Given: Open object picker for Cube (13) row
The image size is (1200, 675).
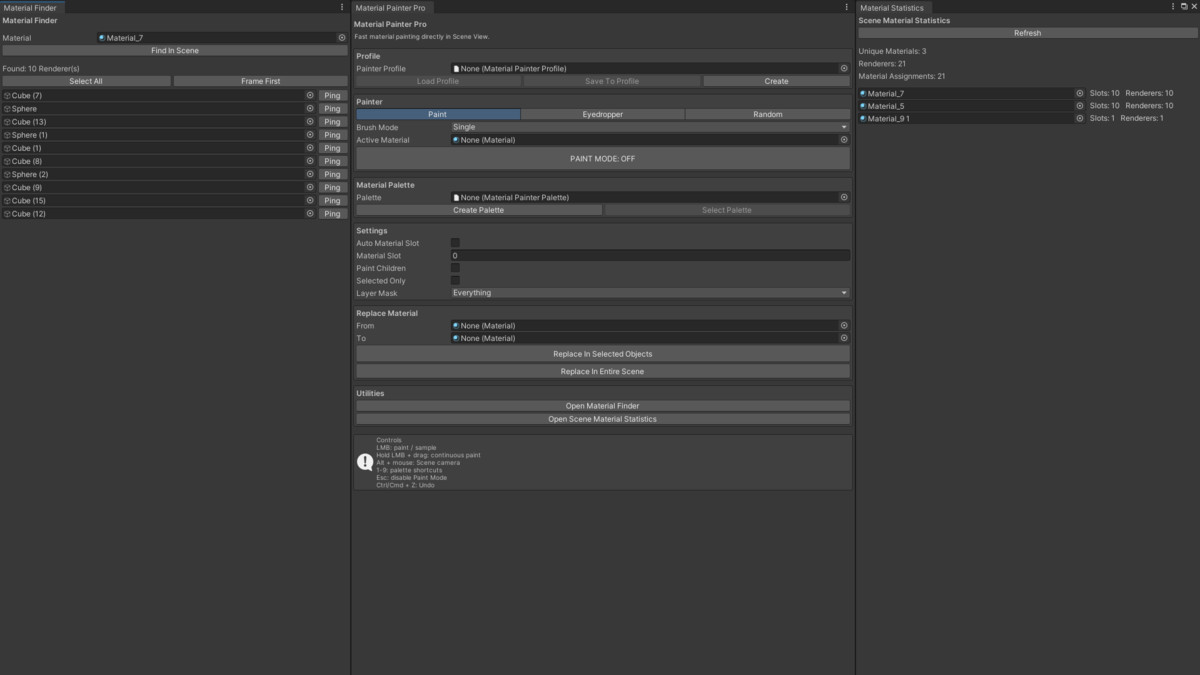Looking at the screenshot, I should [310, 122].
